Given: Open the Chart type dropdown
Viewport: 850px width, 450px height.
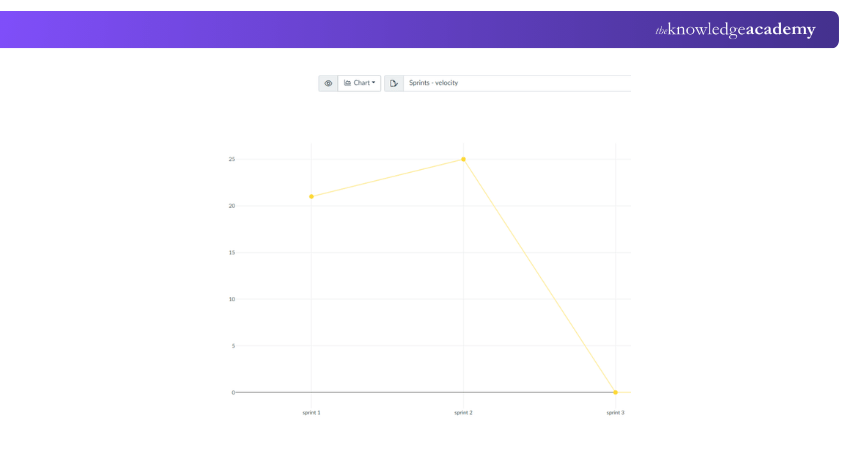Looking at the screenshot, I should [x=359, y=83].
